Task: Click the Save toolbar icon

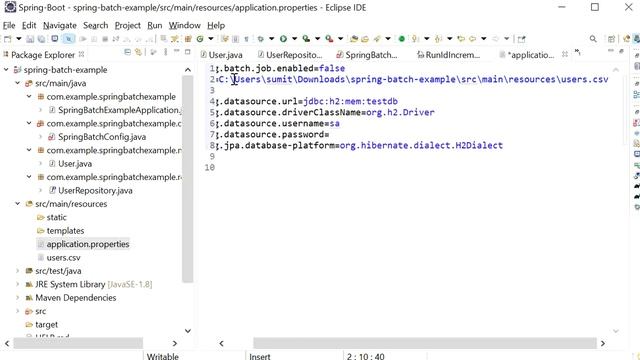Action: (x=30, y=39)
